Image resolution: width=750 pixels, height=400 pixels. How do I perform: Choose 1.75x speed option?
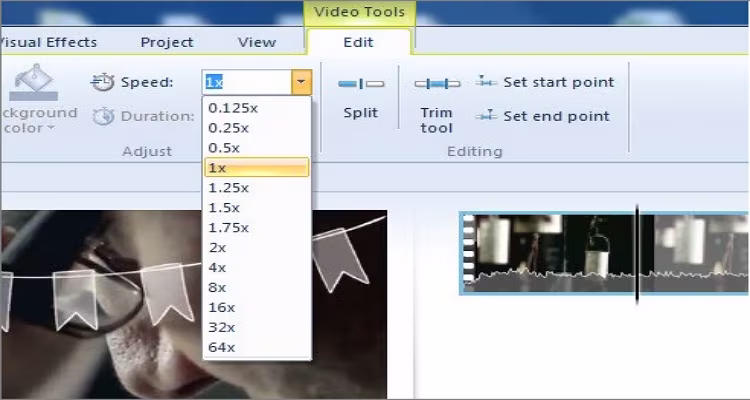257,228
